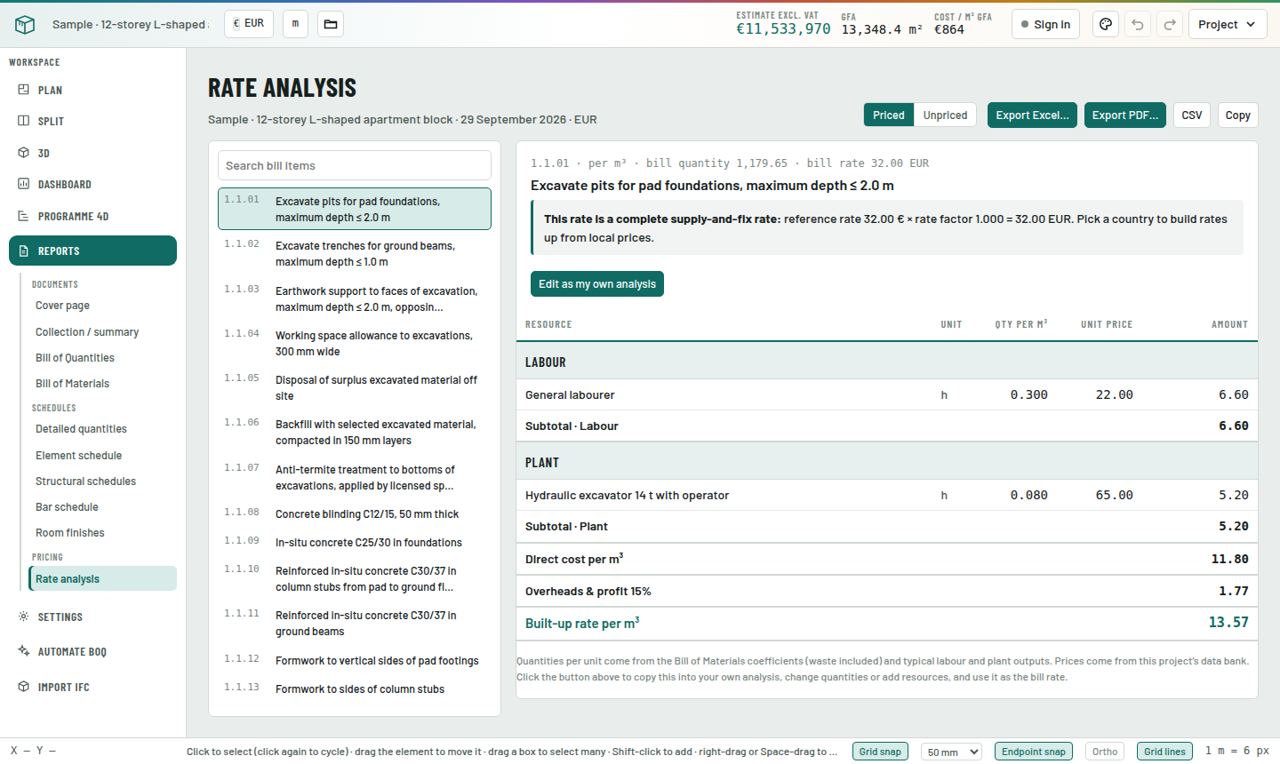The image size is (1280, 764).
Task: Click the app logo cube icon
Action: click(25, 24)
